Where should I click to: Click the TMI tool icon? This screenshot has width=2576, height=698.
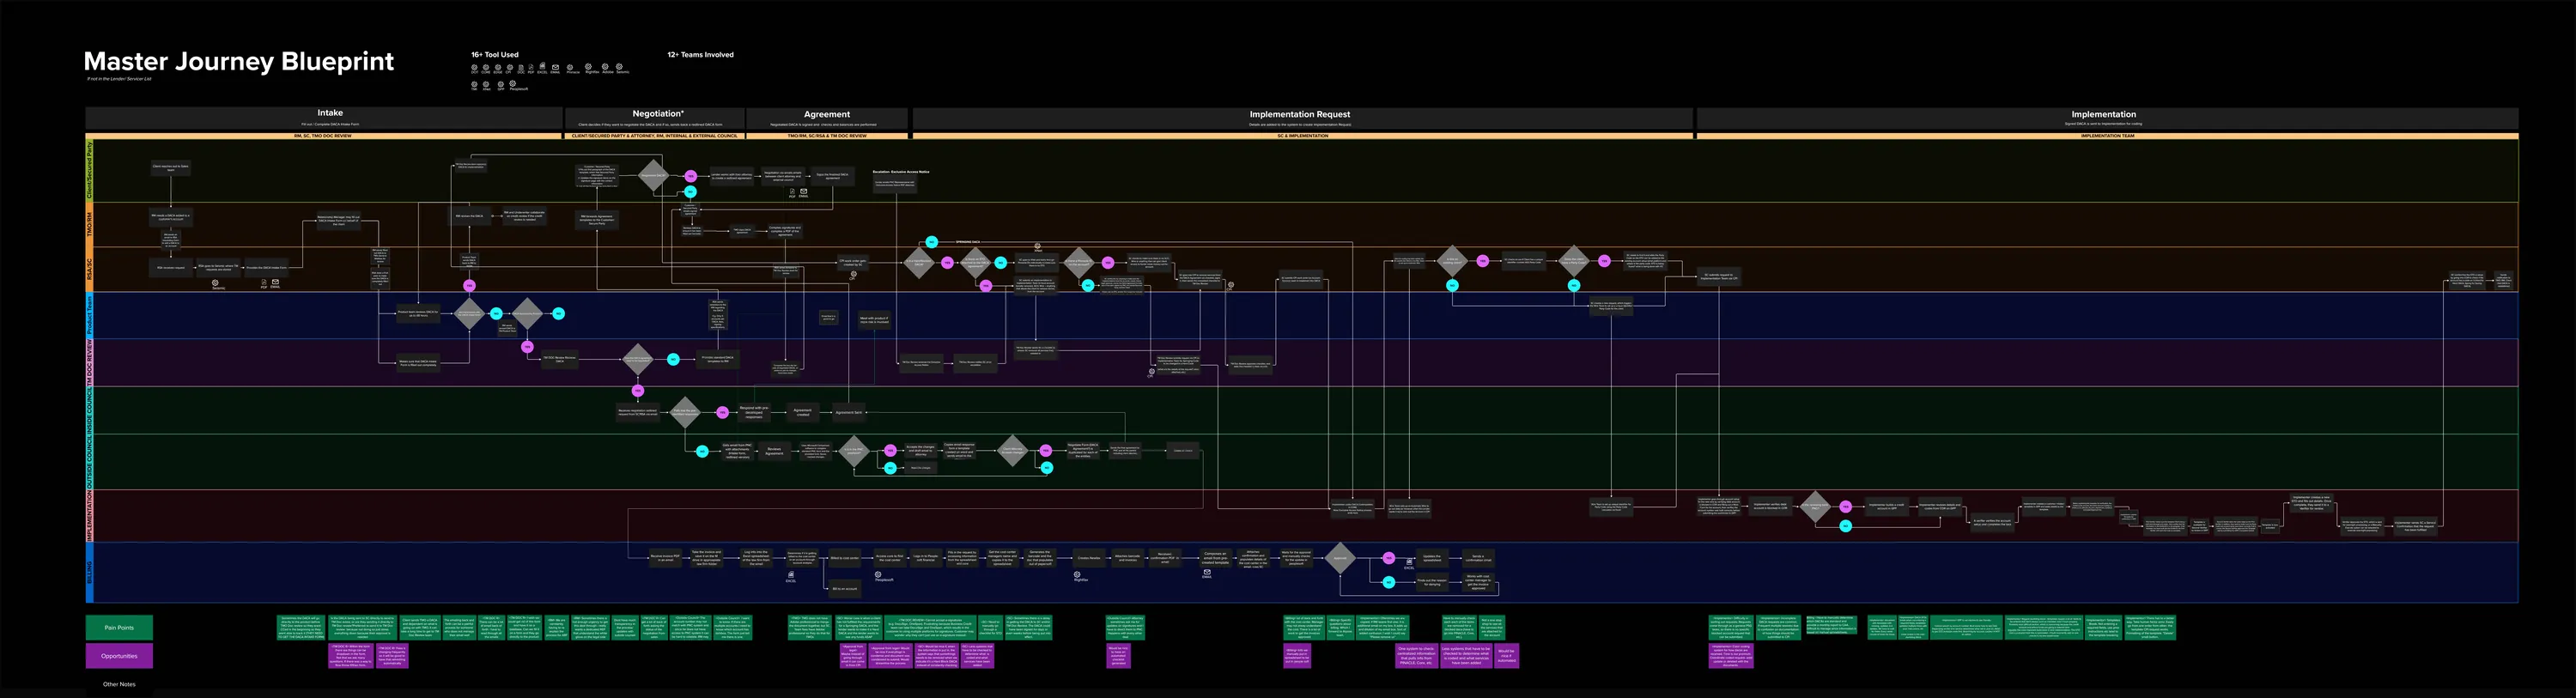pyautogui.click(x=474, y=84)
